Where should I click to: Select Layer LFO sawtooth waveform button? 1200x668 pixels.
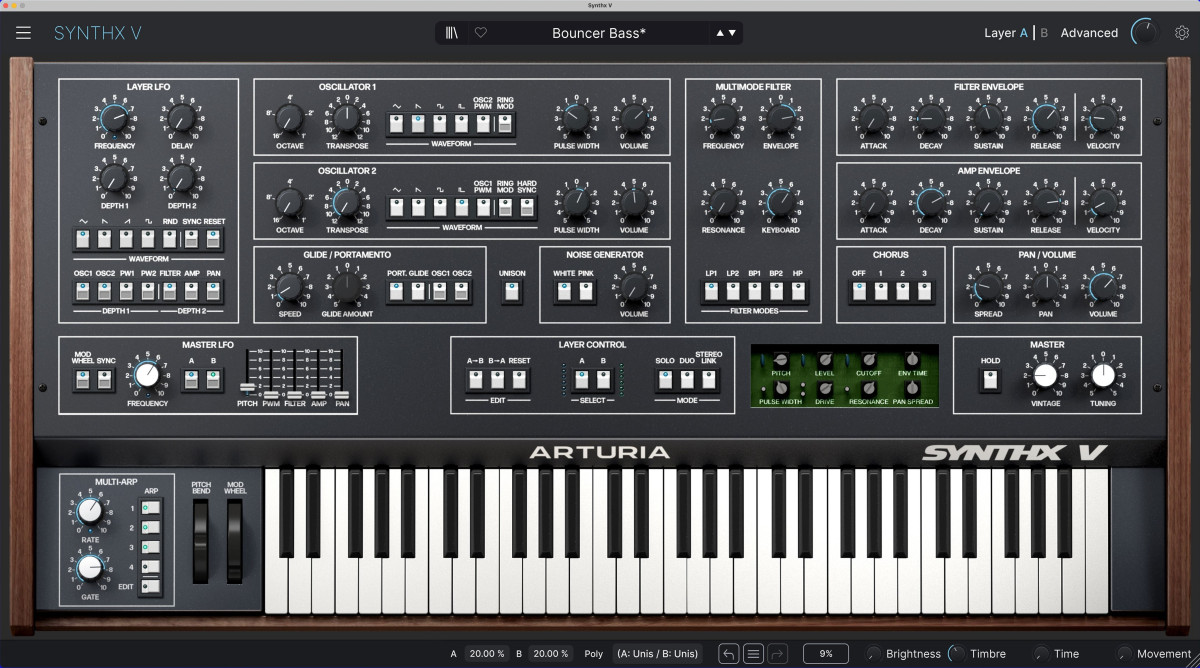106,239
